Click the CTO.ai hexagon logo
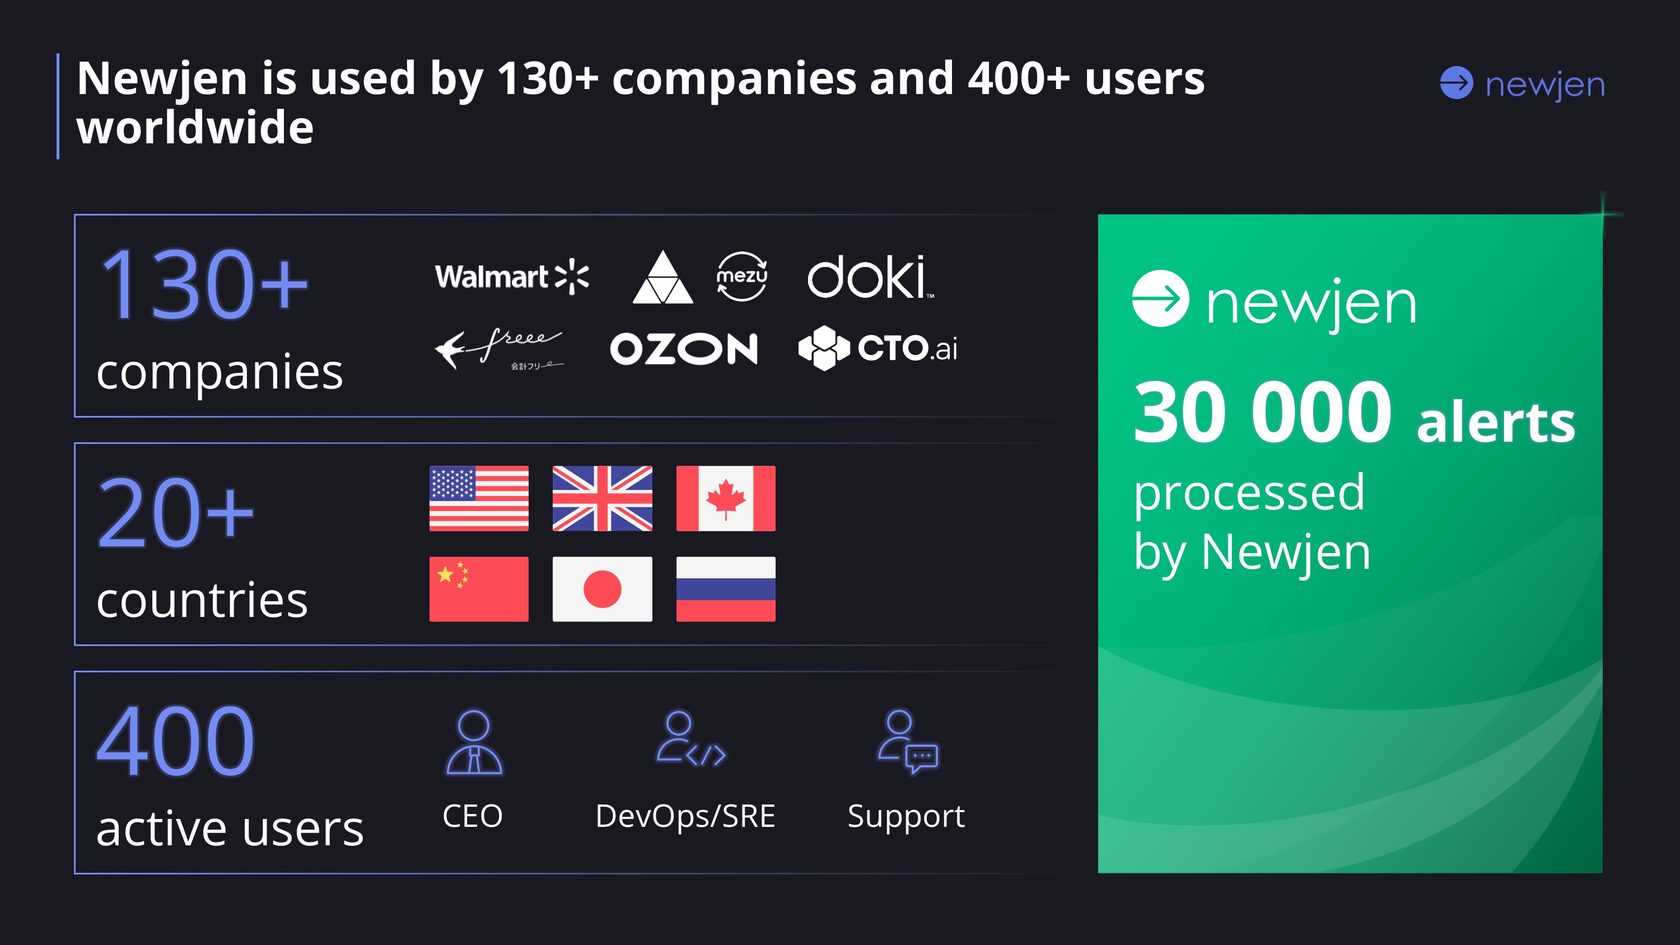 tap(877, 348)
